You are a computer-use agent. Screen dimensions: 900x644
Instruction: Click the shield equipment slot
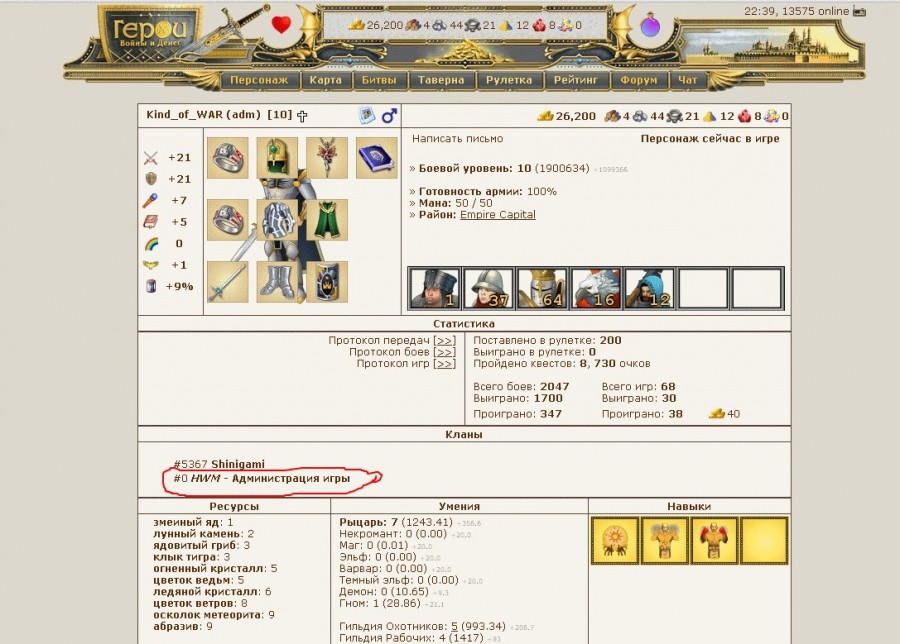pyautogui.click(x=327, y=282)
